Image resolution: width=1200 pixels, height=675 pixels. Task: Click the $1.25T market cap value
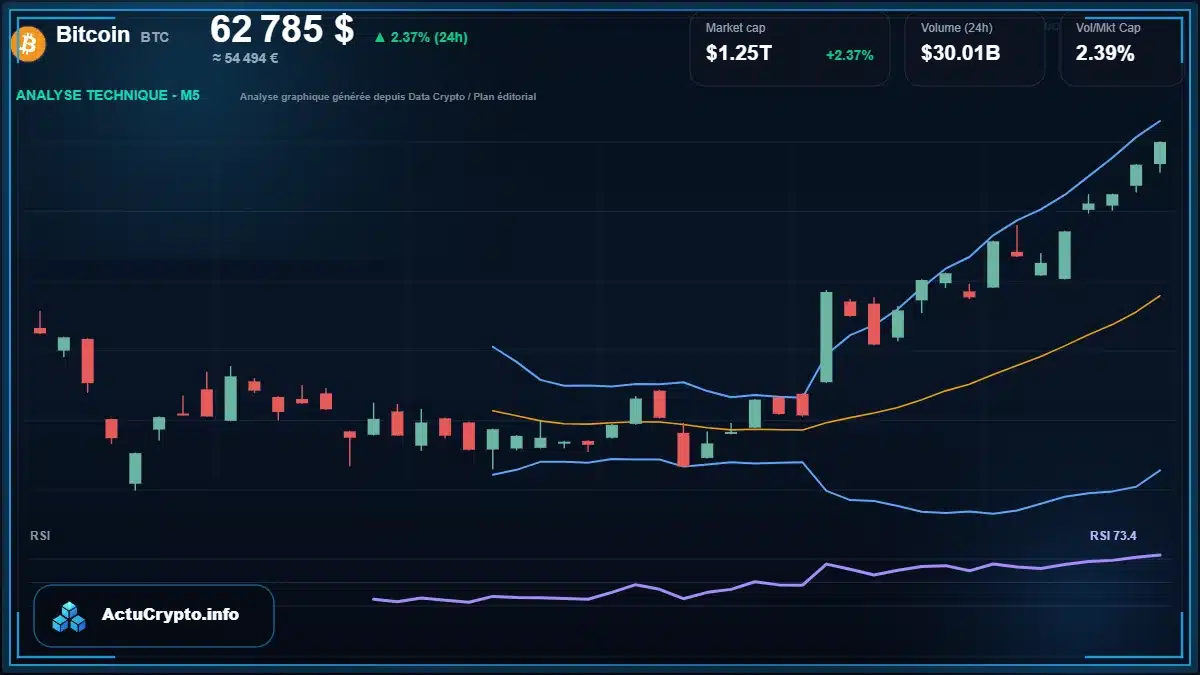(738, 54)
